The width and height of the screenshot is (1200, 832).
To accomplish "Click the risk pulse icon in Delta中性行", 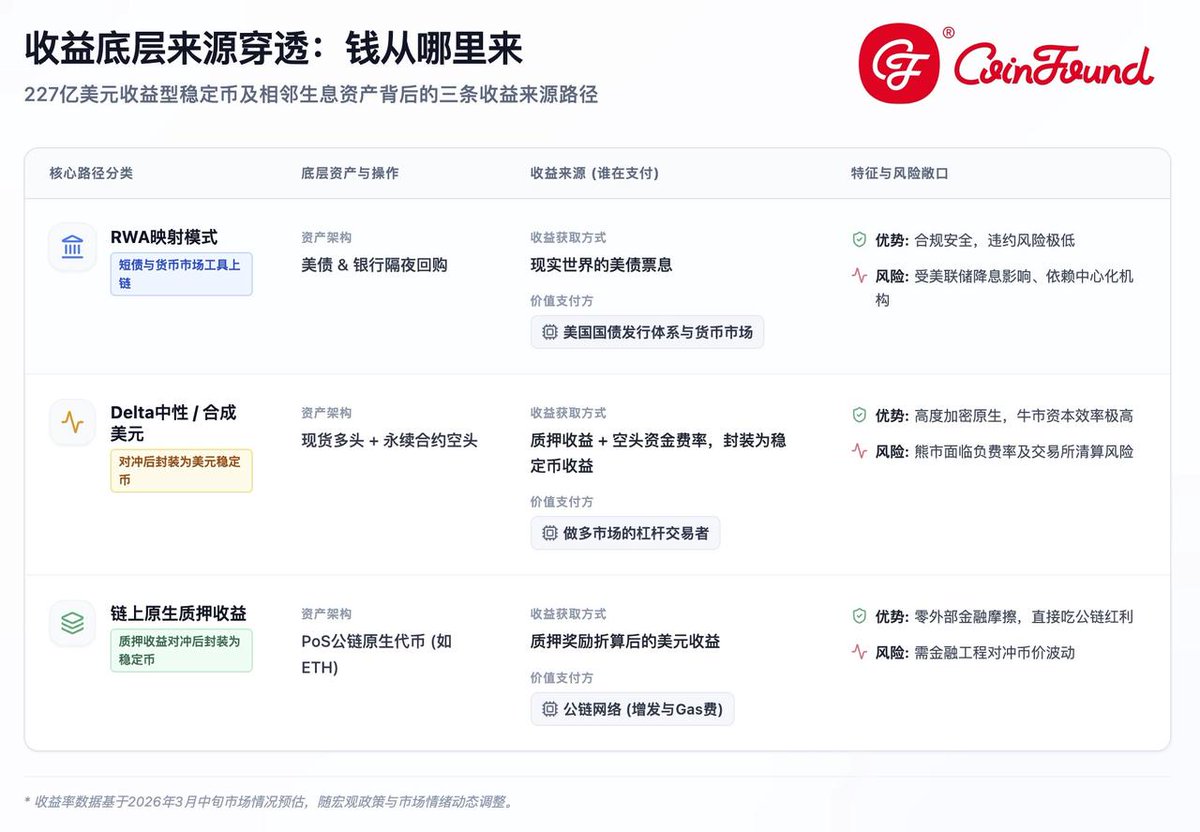I will pyautogui.click(x=858, y=451).
